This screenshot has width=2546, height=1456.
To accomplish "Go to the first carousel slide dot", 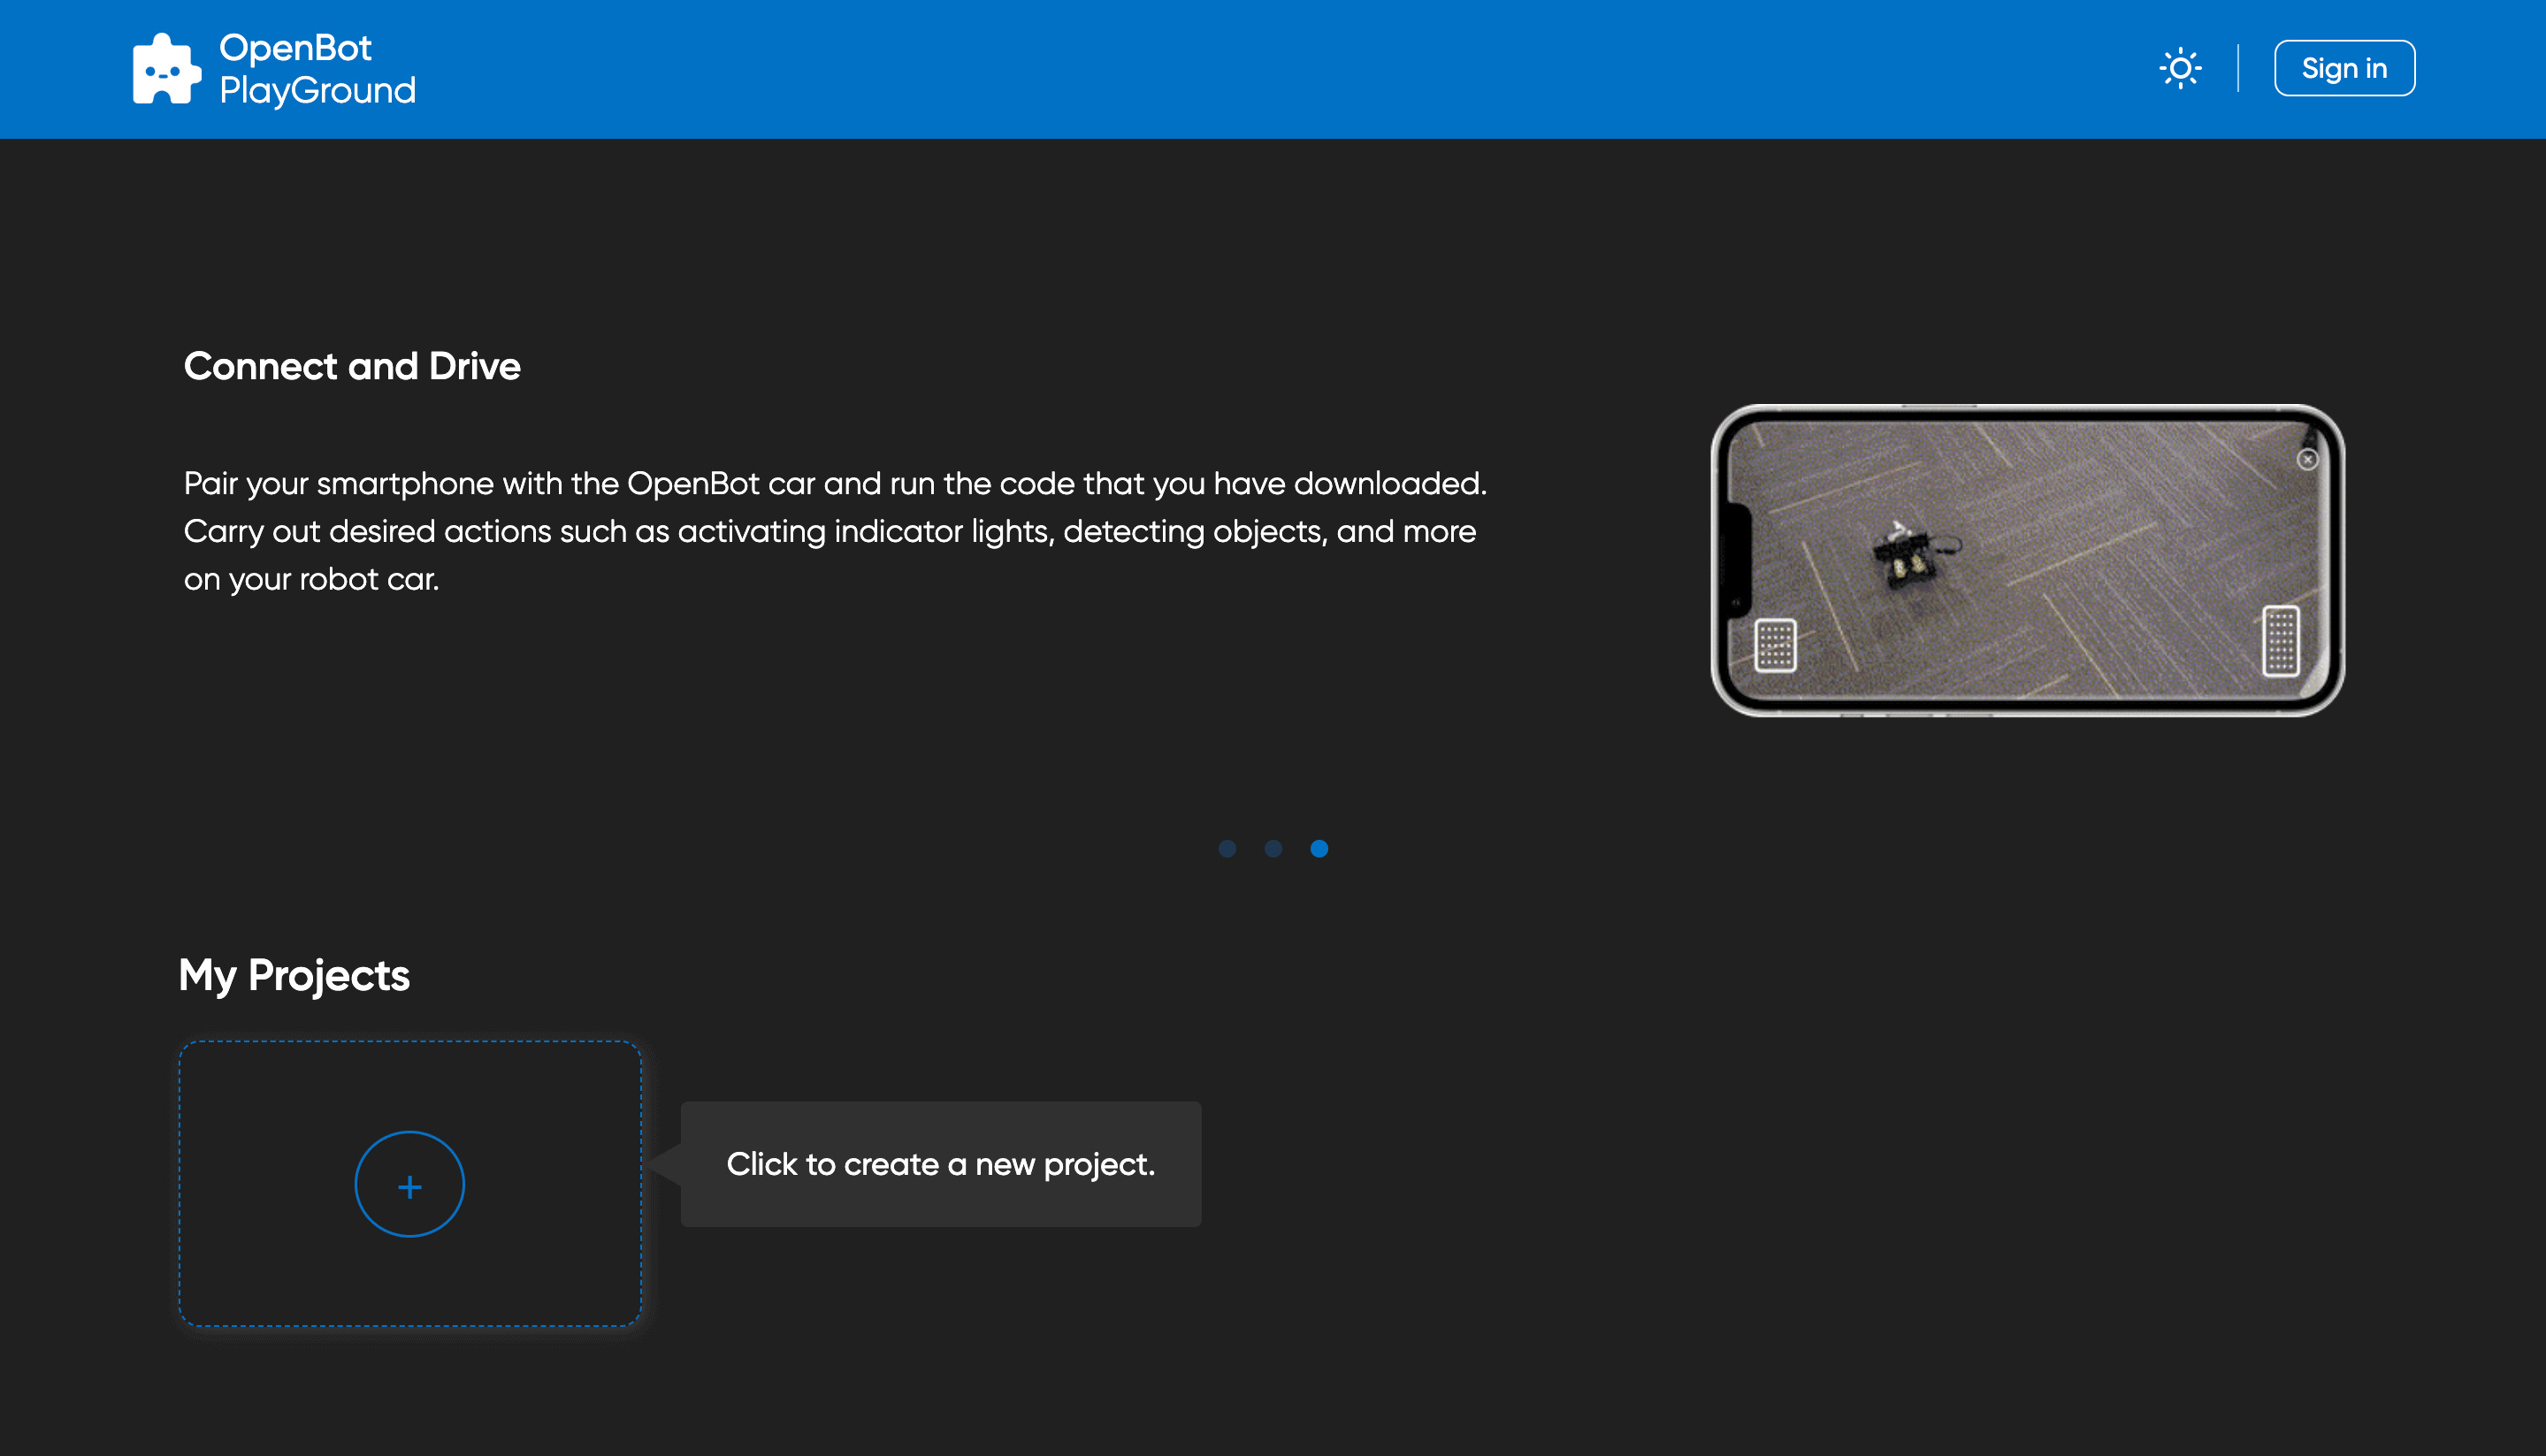I will tap(1227, 848).
